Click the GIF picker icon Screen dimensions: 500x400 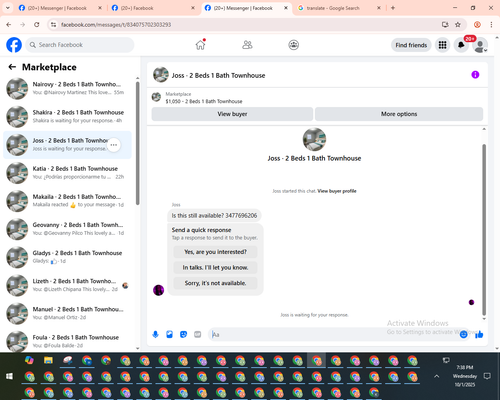(197, 334)
